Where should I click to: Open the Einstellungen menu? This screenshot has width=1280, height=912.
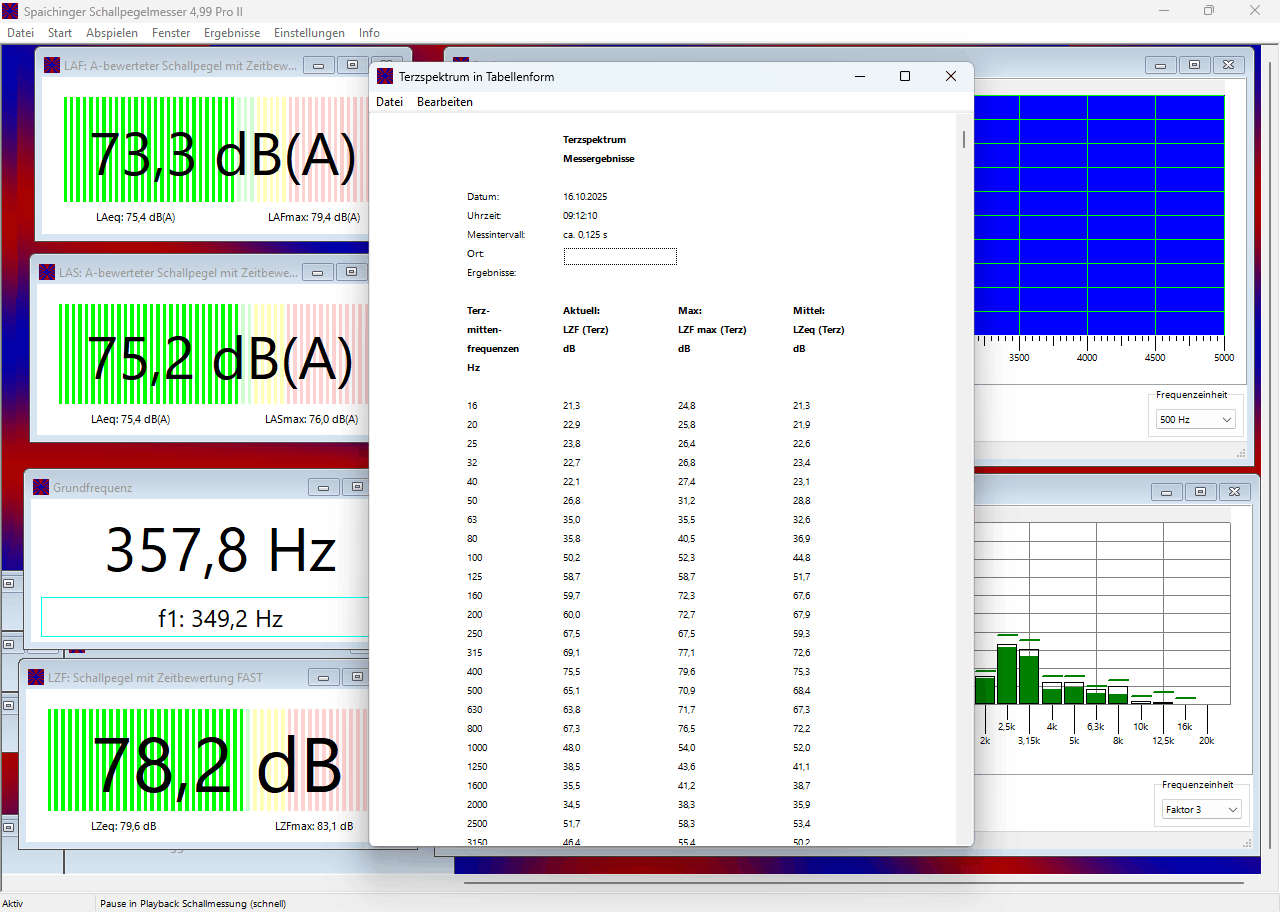309,33
